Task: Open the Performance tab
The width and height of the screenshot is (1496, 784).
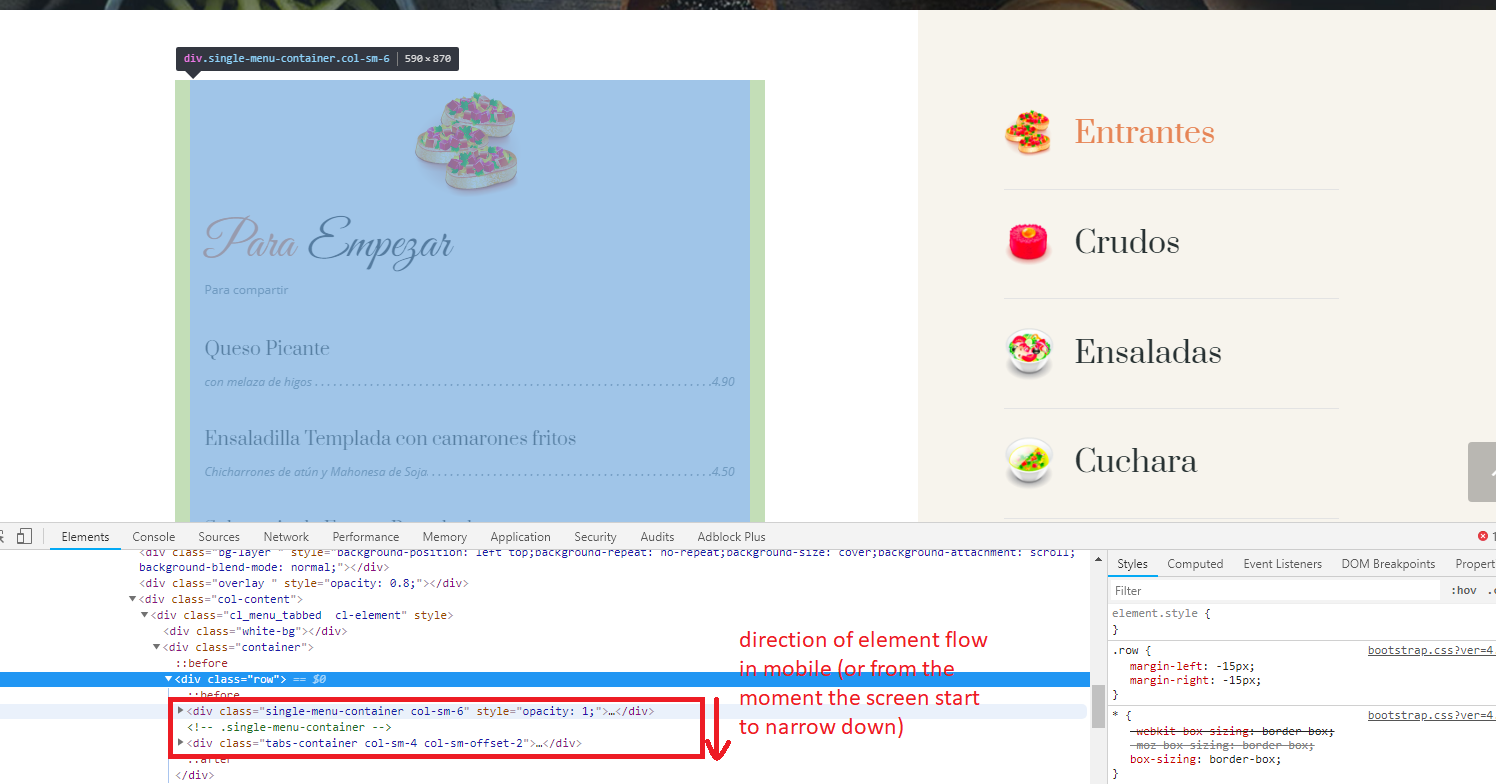Action: click(x=366, y=537)
